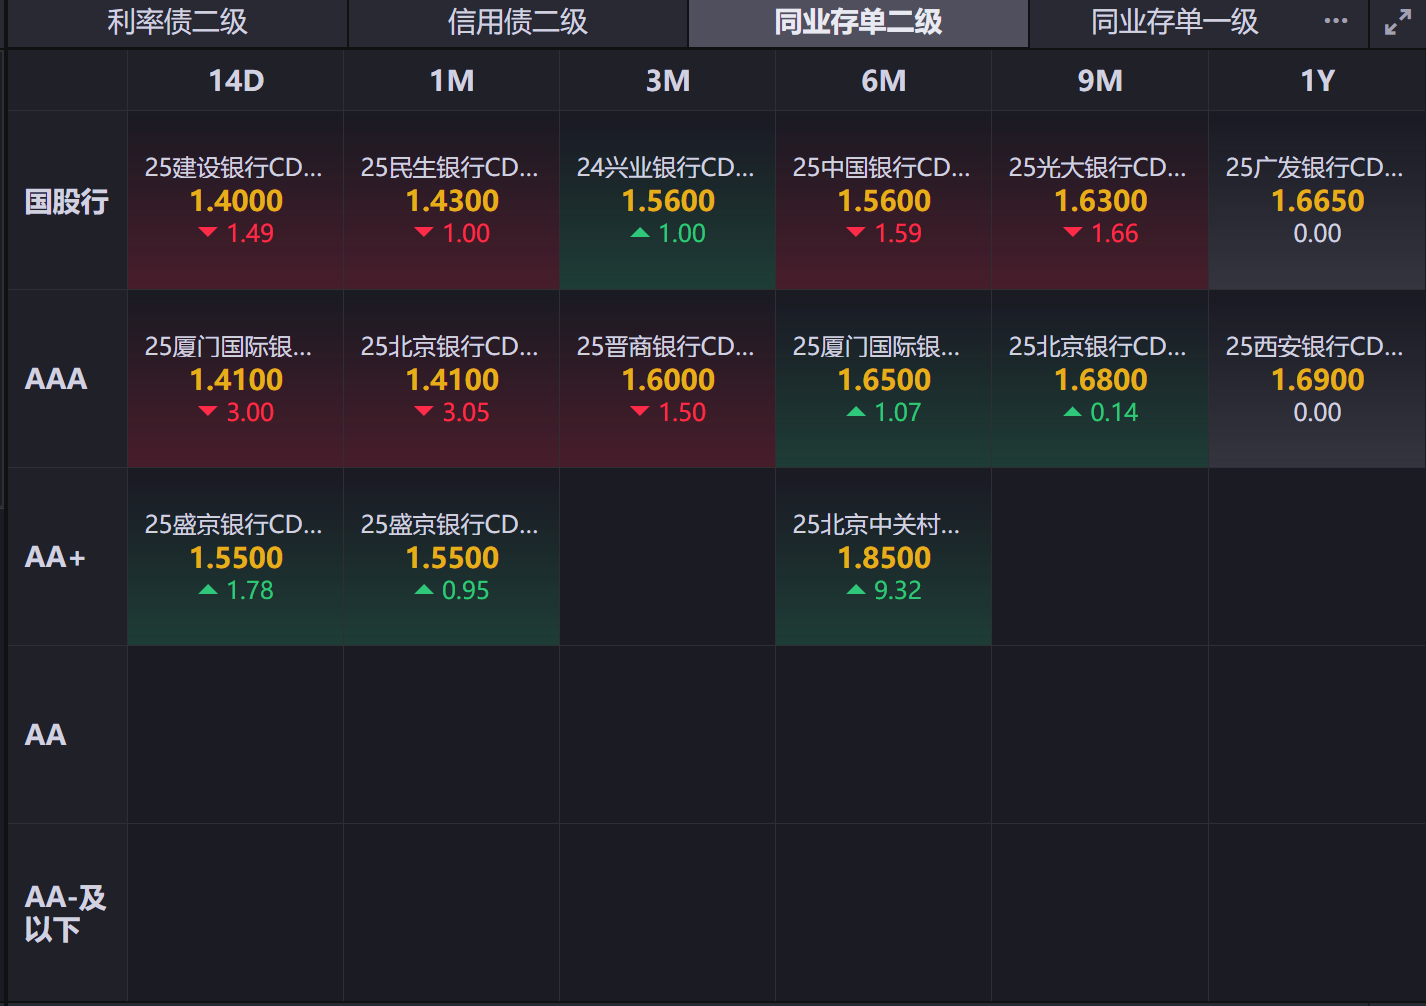Click the 25西安银行CD cell at 1.6900
This screenshot has width=1426, height=1006.
(x=1317, y=379)
